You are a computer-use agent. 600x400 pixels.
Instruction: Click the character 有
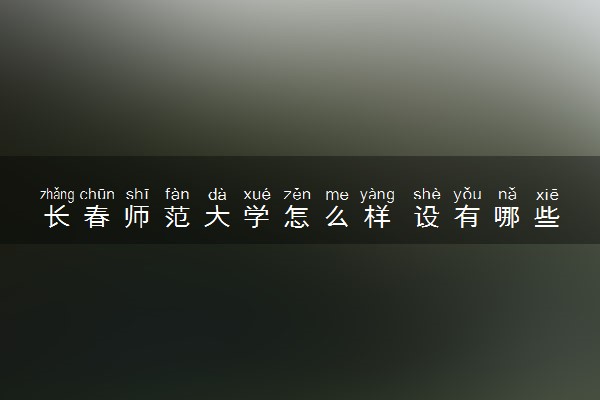(467, 217)
